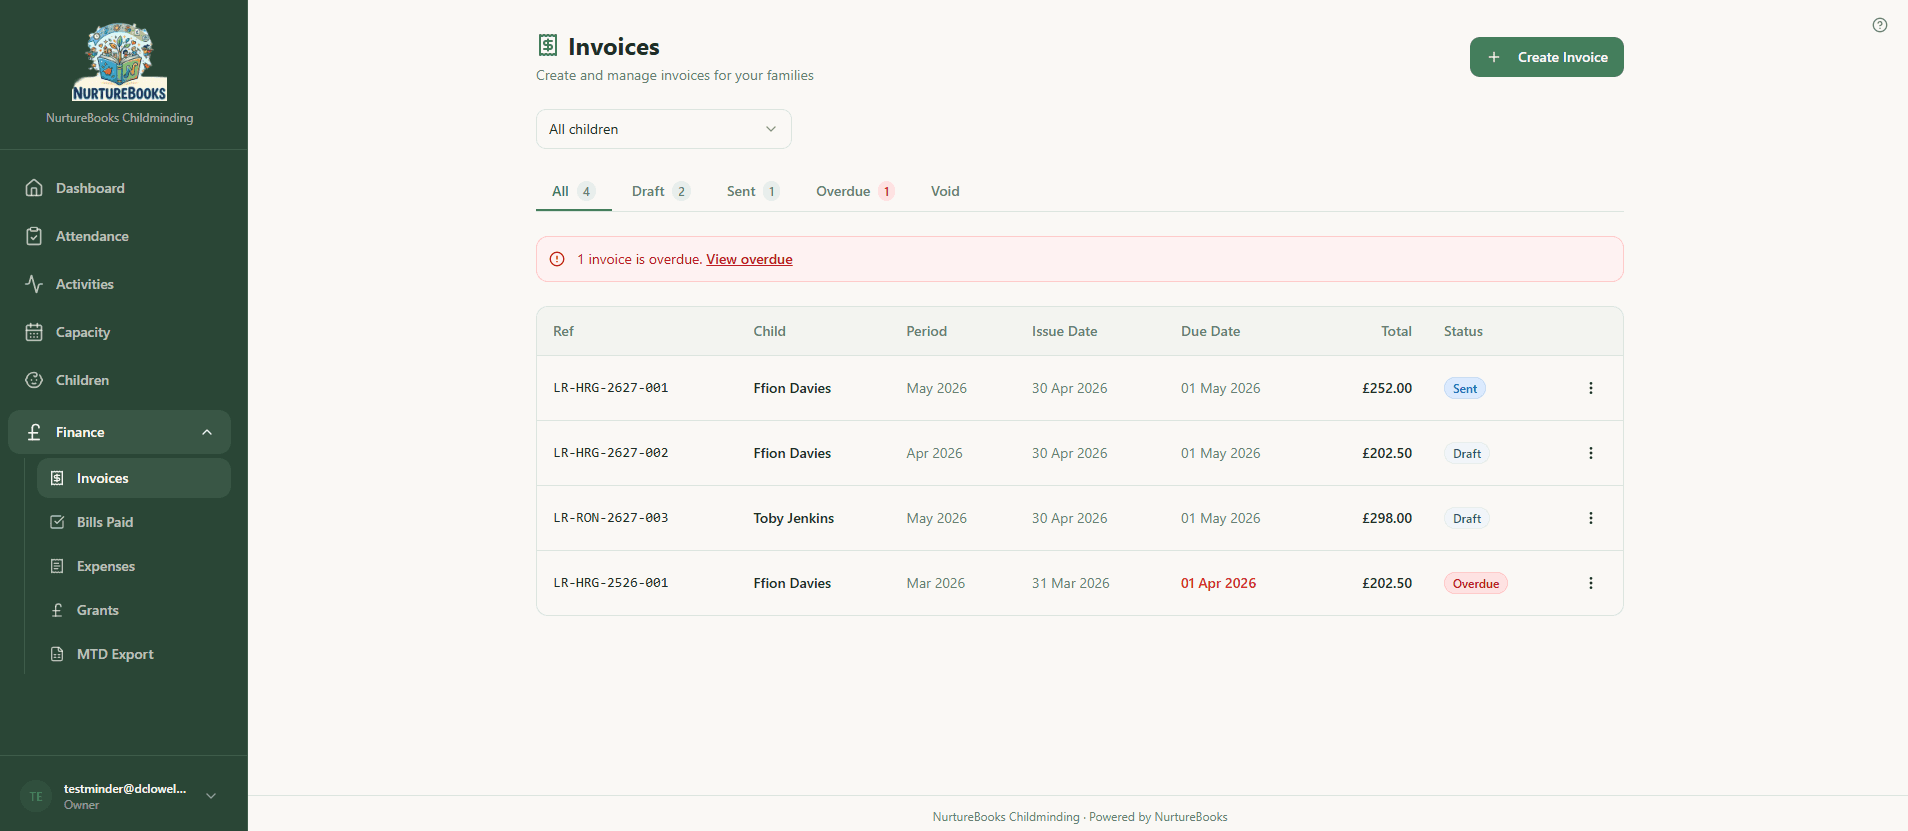Click the 31 Mar 2026 issue date
Image resolution: width=1908 pixels, height=831 pixels.
(1070, 583)
